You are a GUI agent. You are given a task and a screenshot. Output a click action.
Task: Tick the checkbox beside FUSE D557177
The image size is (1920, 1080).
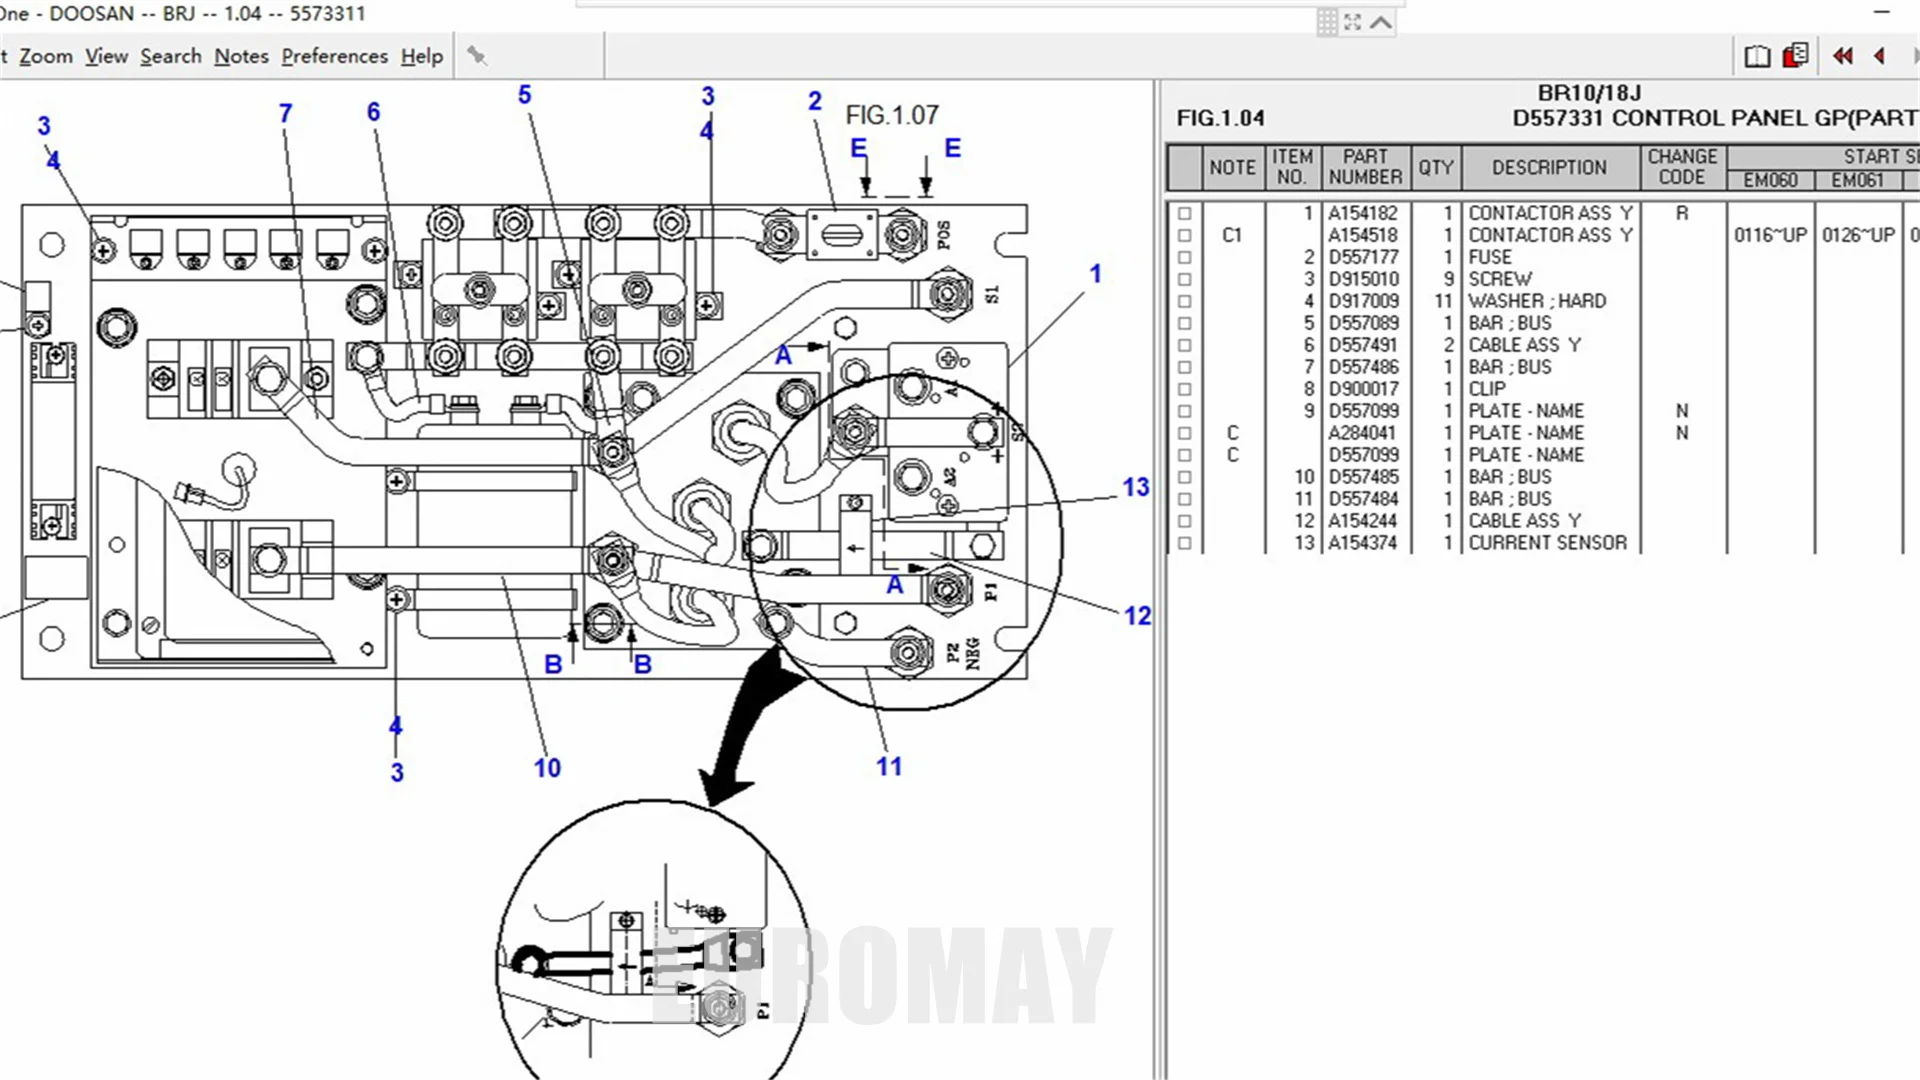(1185, 257)
